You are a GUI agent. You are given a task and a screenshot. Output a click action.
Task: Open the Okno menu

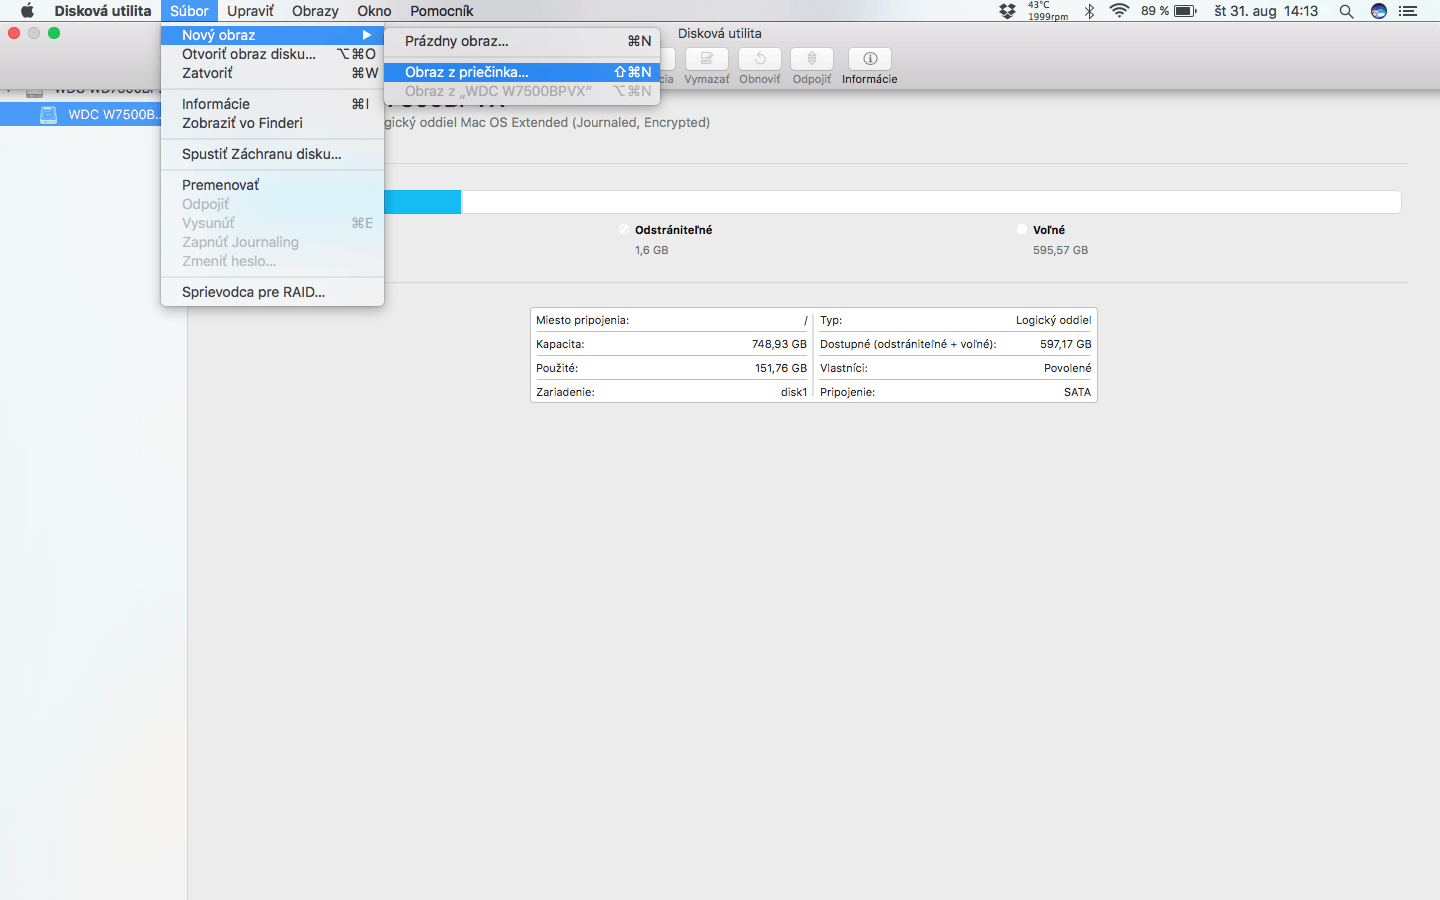tap(374, 11)
